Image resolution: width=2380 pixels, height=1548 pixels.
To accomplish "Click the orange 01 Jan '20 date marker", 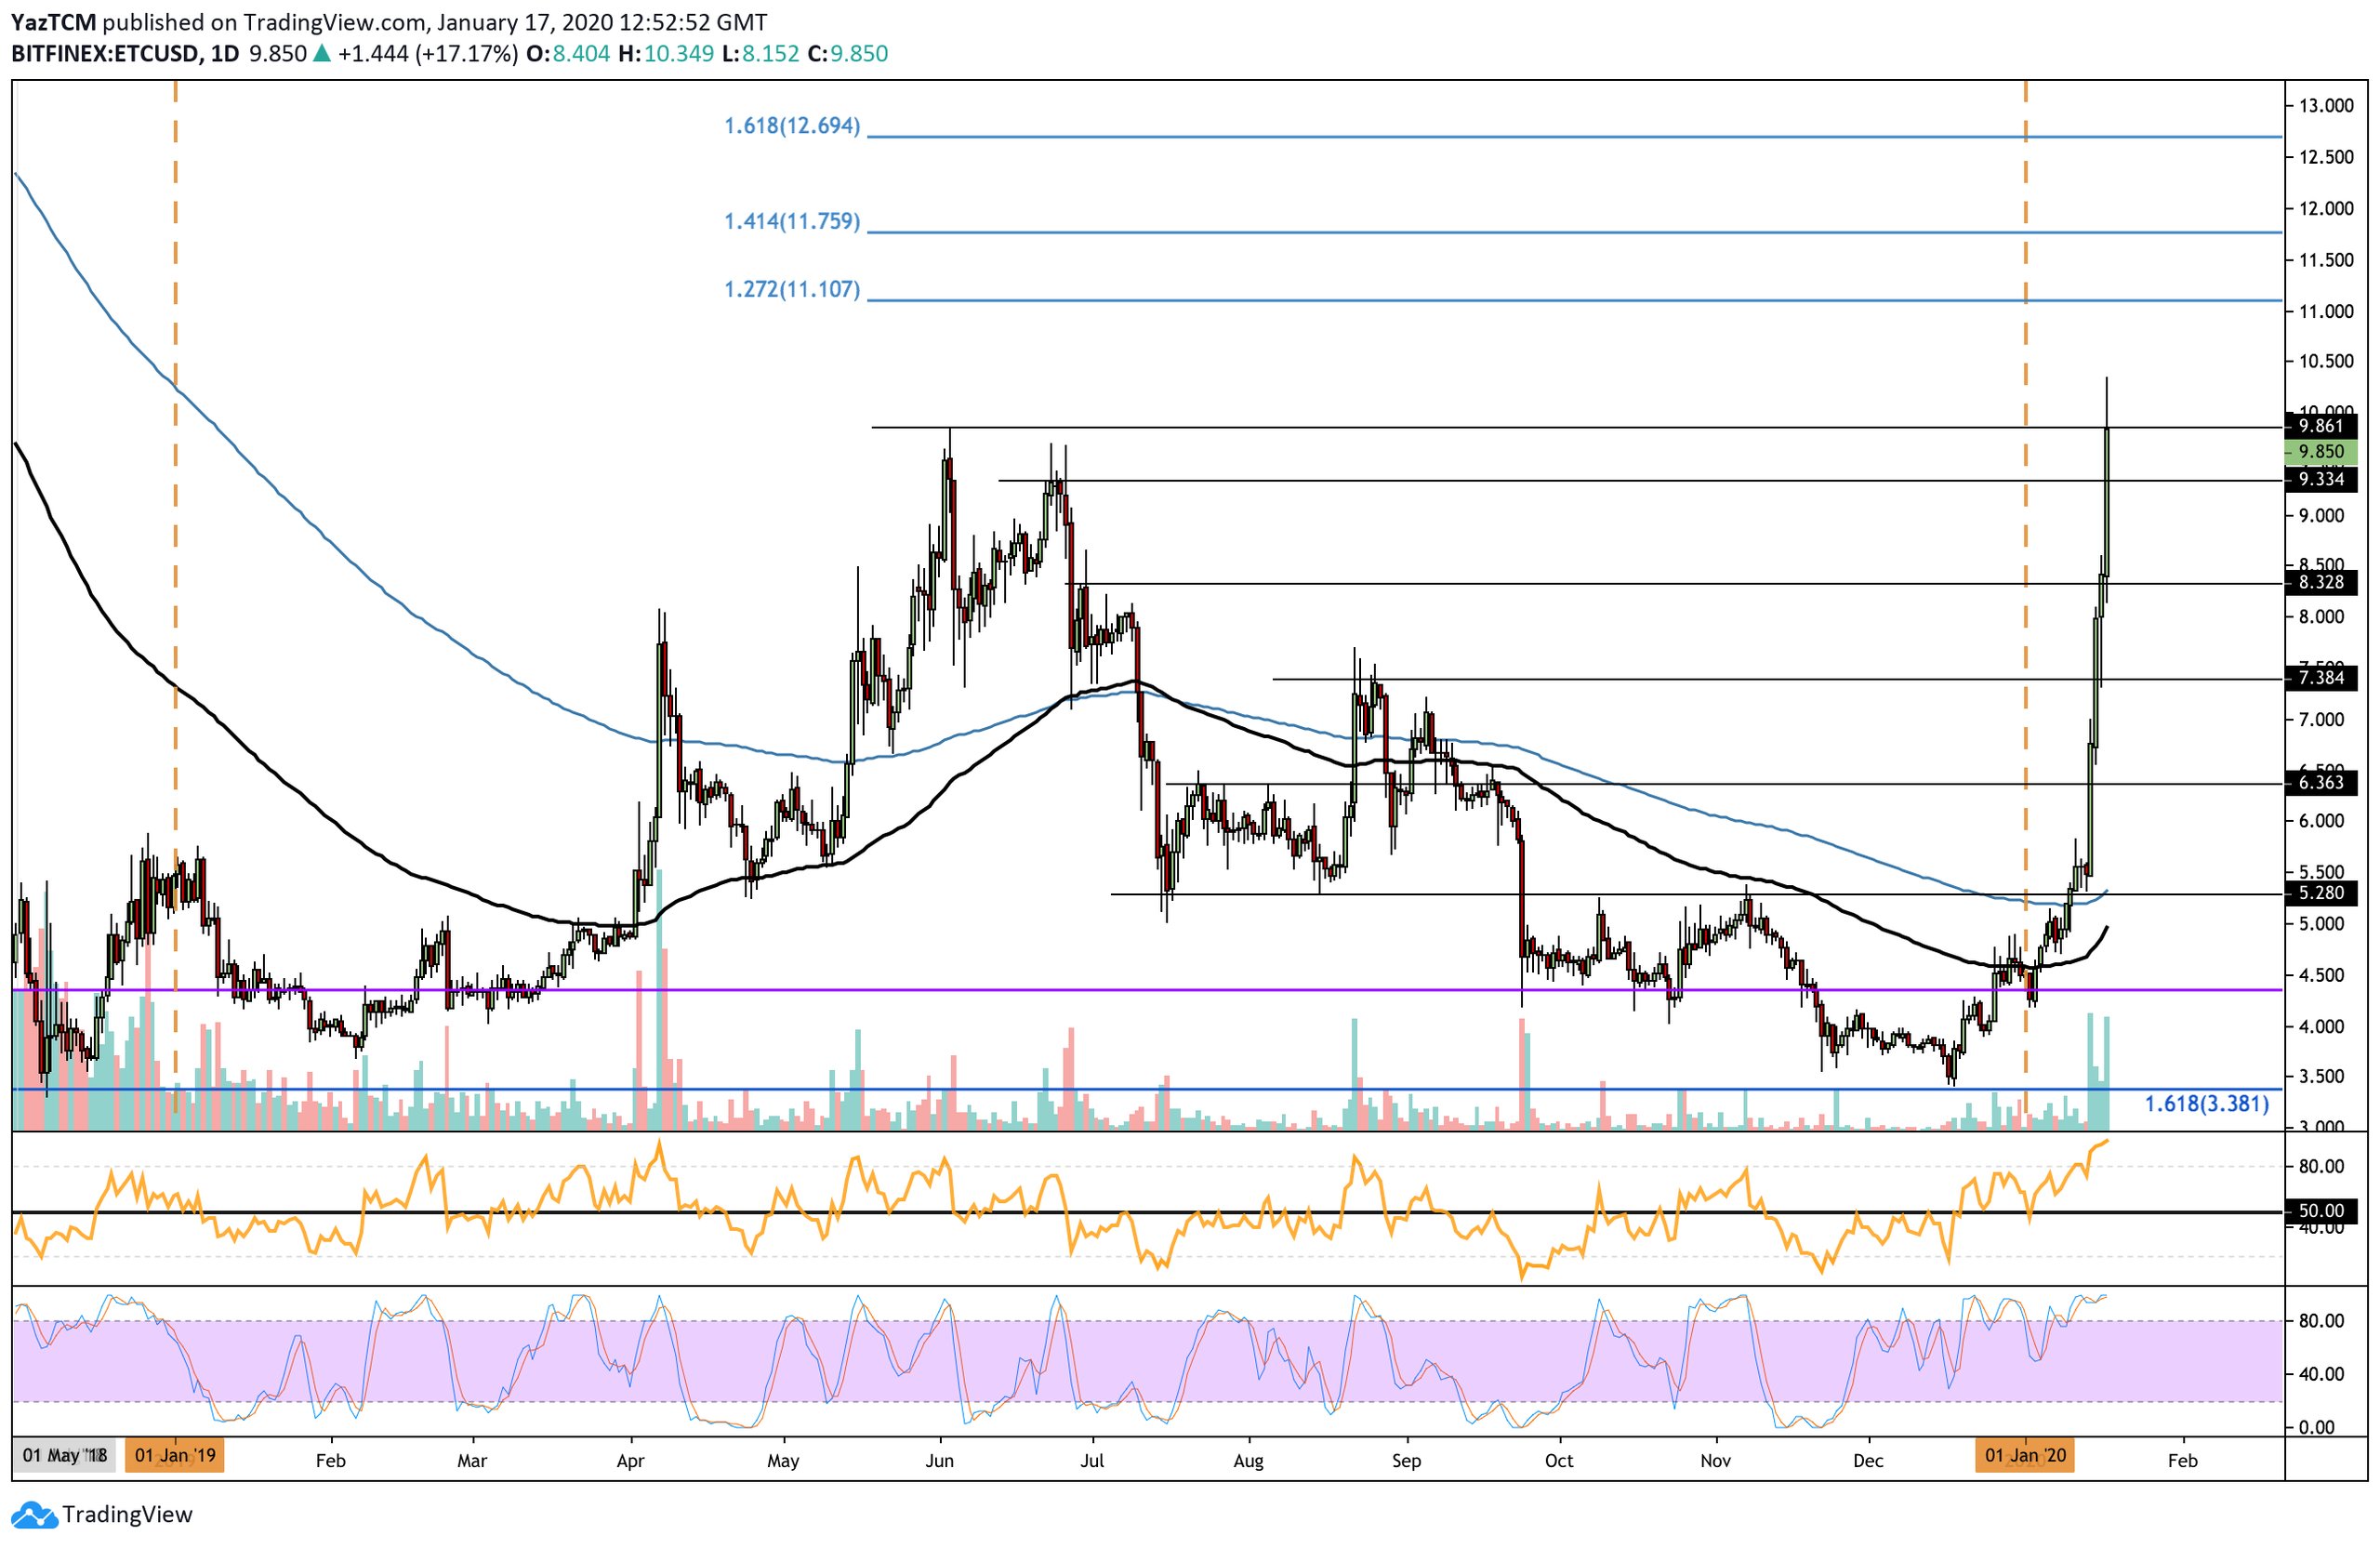I will coord(2024,1456).
